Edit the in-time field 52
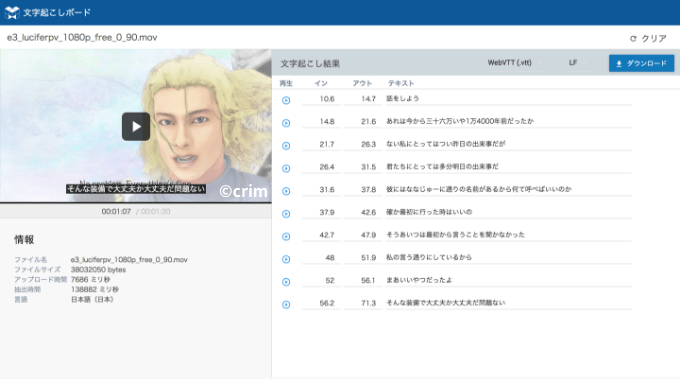The image size is (680, 380). tap(321, 281)
